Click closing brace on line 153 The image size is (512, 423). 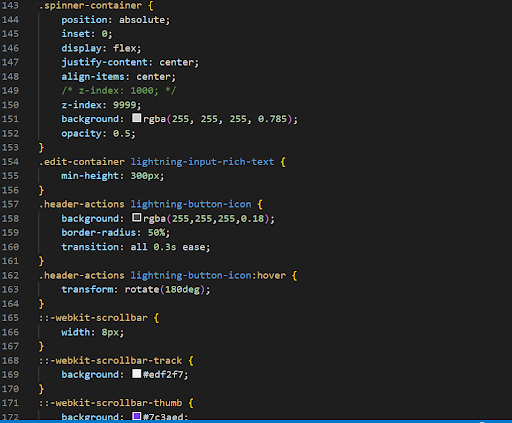[x=41, y=148]
